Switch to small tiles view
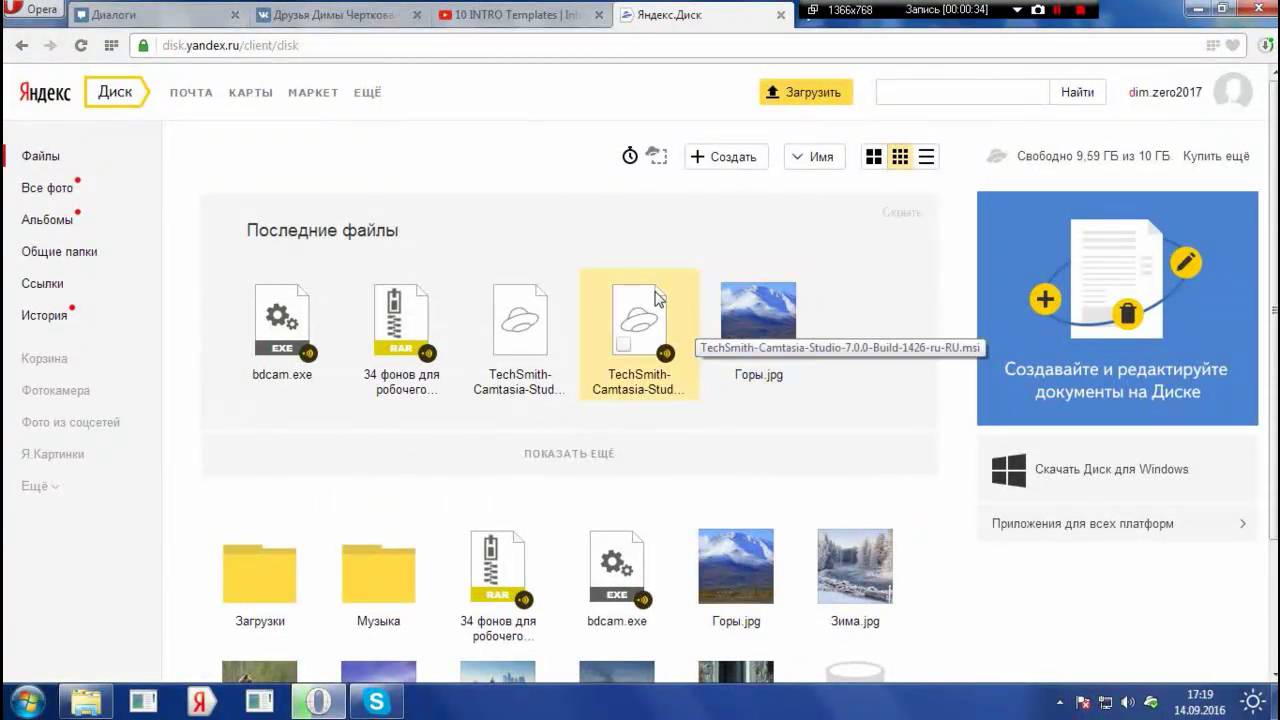Screen dimensions: 1280x720 tap(900, 157)
